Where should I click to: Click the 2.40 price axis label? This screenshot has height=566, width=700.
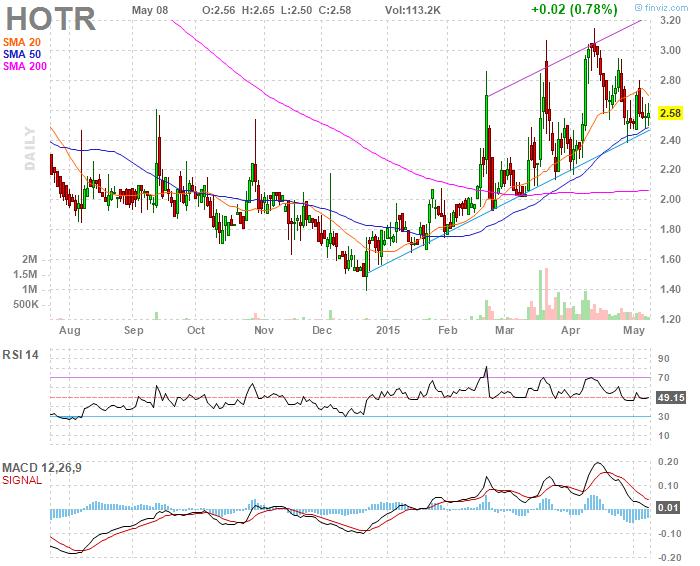click(671, 141)
